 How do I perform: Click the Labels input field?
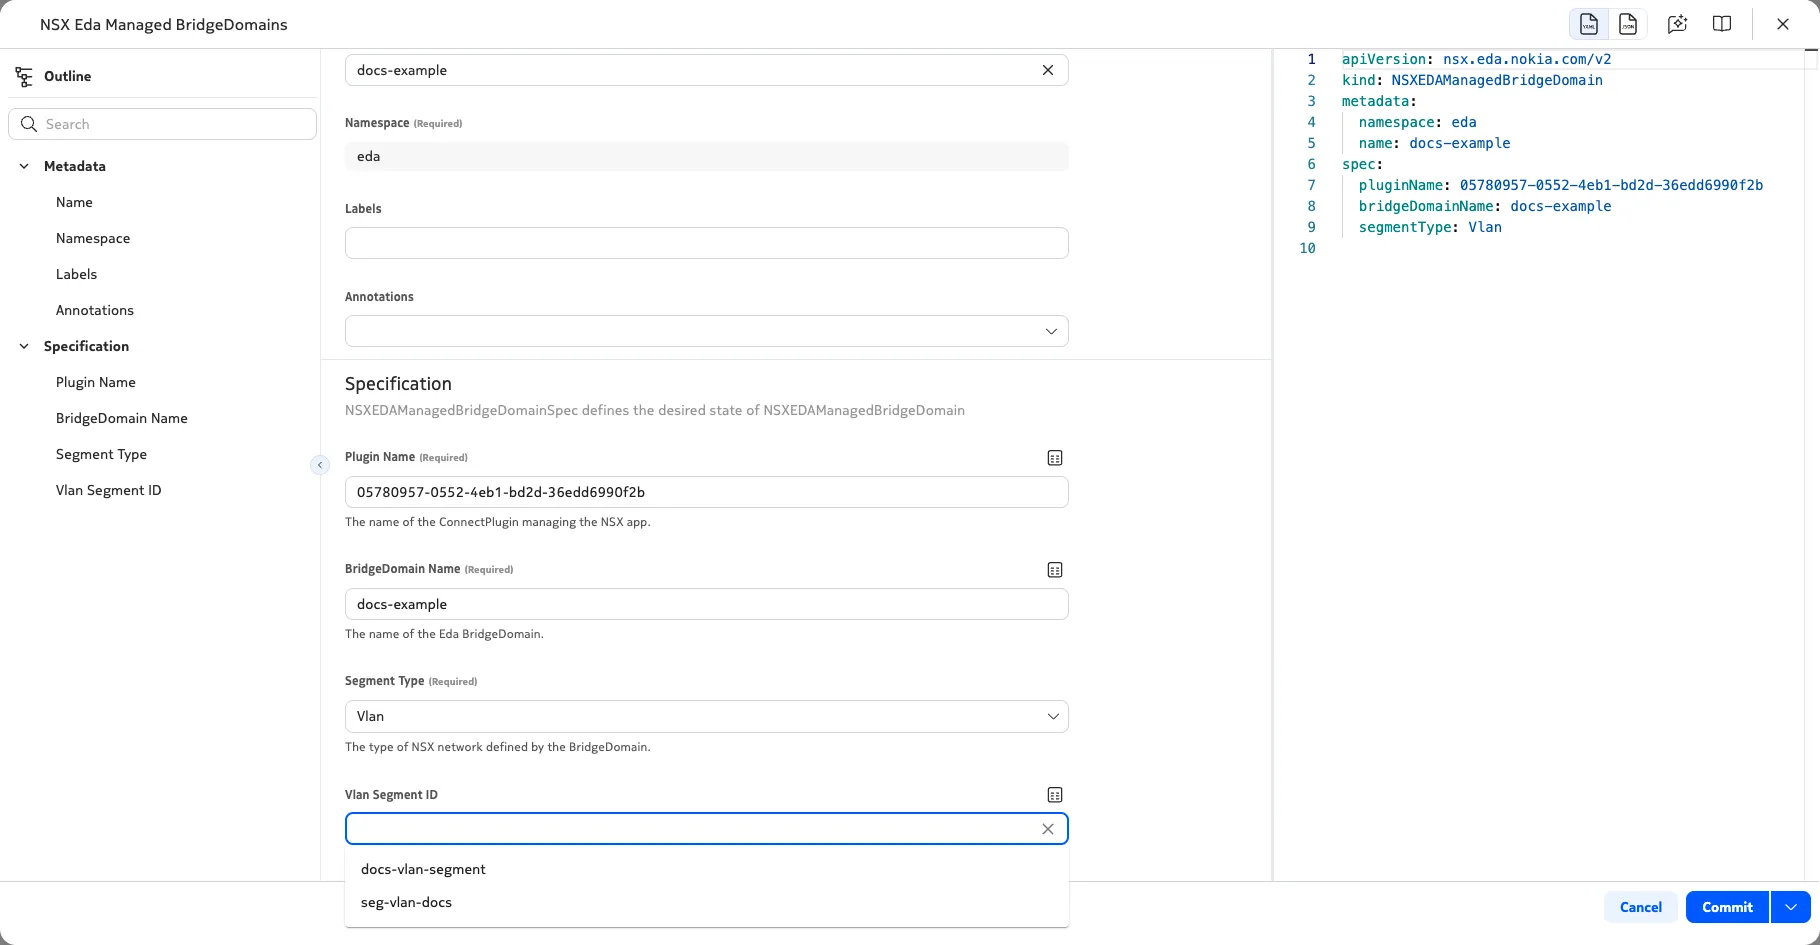pos(707,243)
